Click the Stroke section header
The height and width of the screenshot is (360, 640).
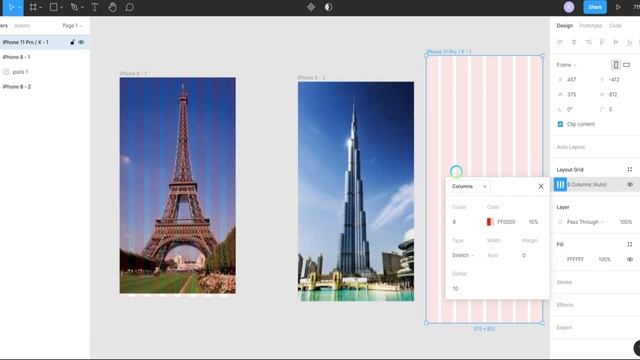click(x=564, y=282)
